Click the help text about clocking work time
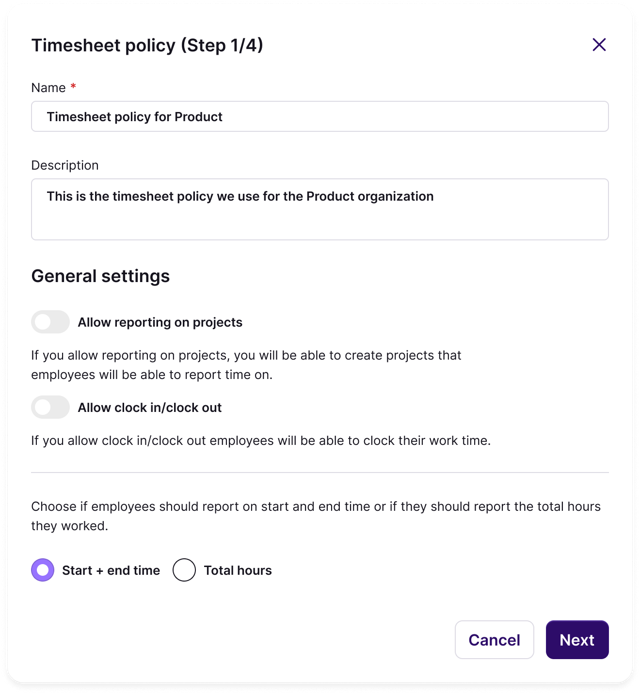The height and width of the screenshot is (694, 640). (x=260, y=440)
